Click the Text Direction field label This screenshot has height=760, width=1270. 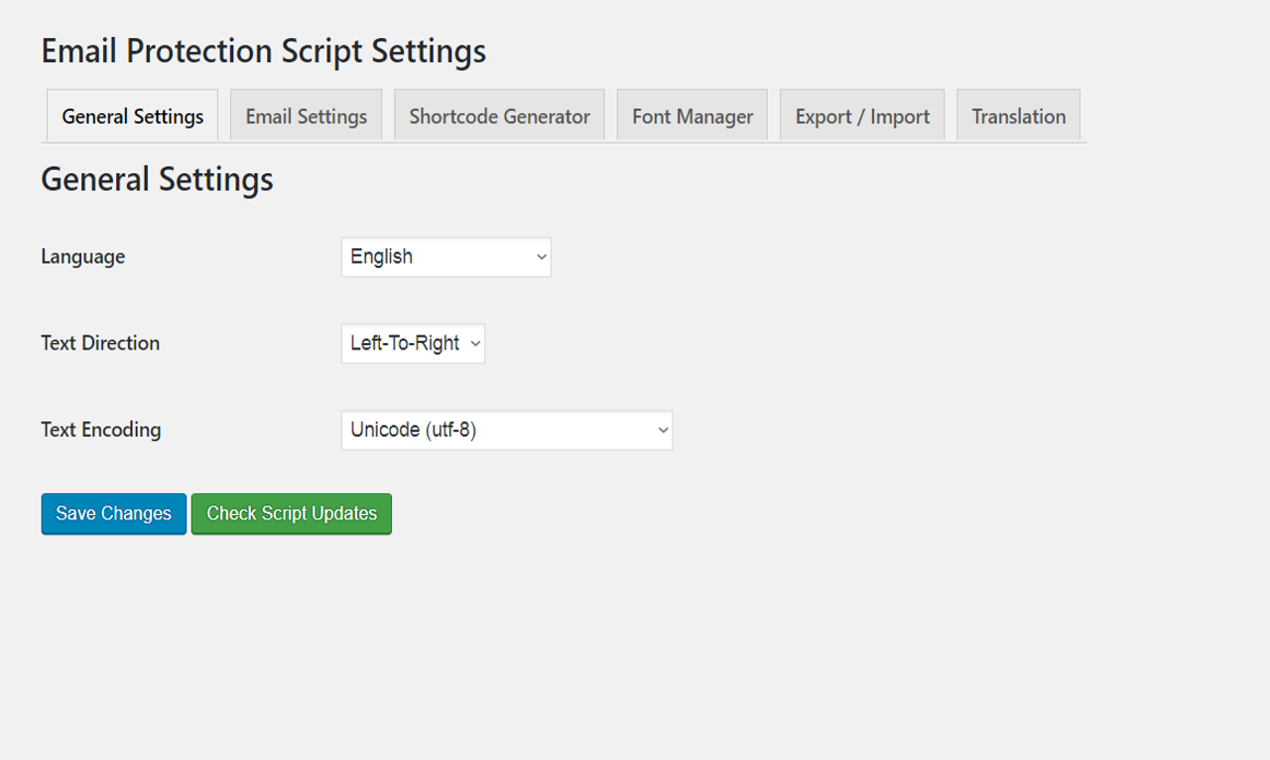[x=99, y=343]
